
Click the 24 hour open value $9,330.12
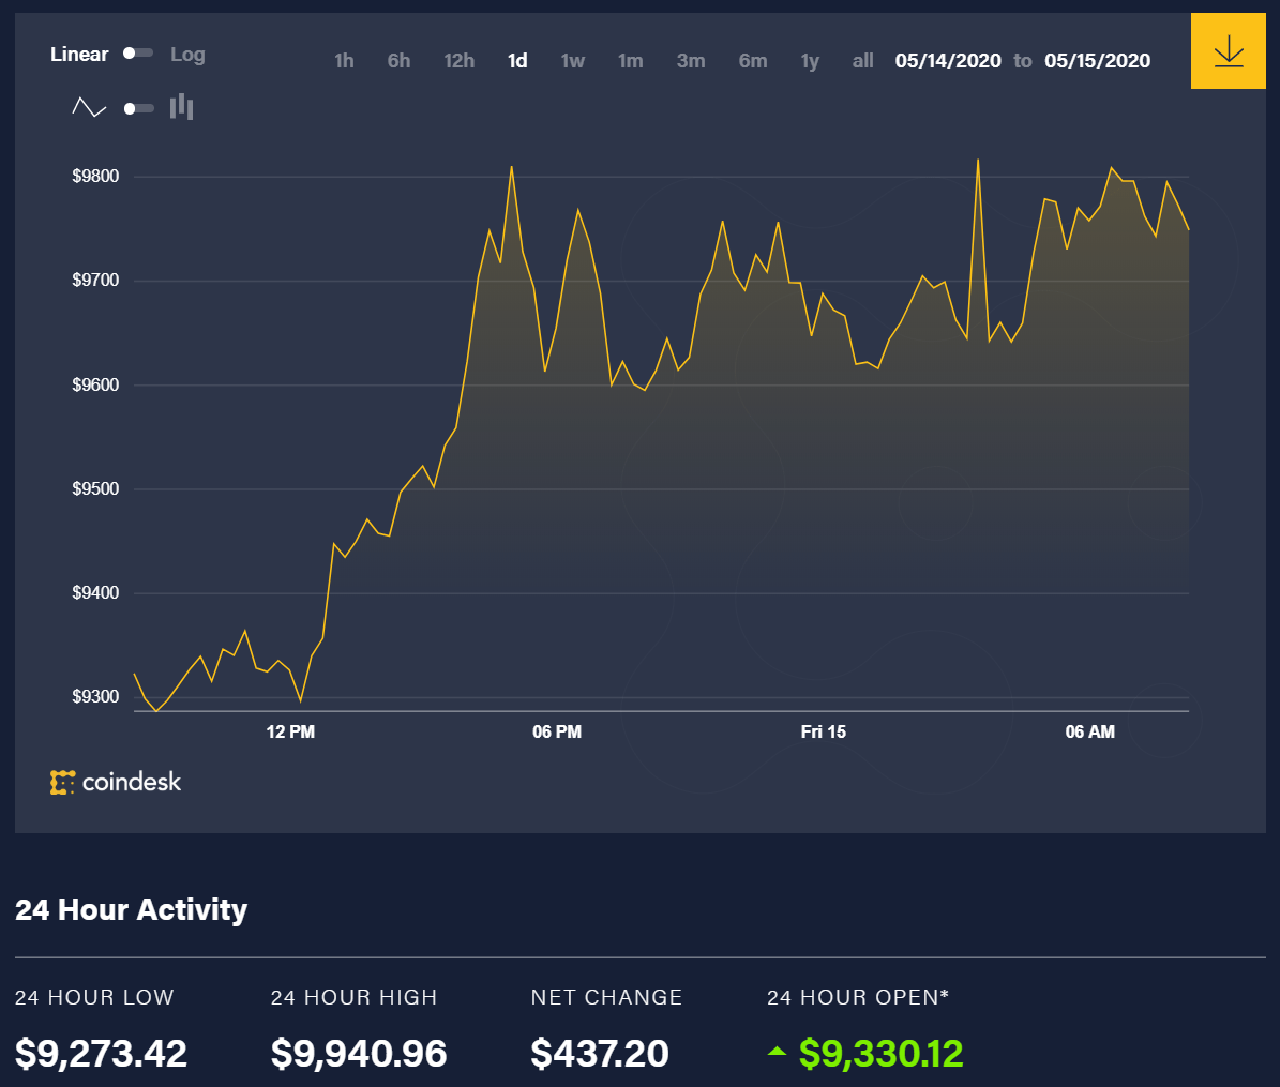click(881, 1054)
